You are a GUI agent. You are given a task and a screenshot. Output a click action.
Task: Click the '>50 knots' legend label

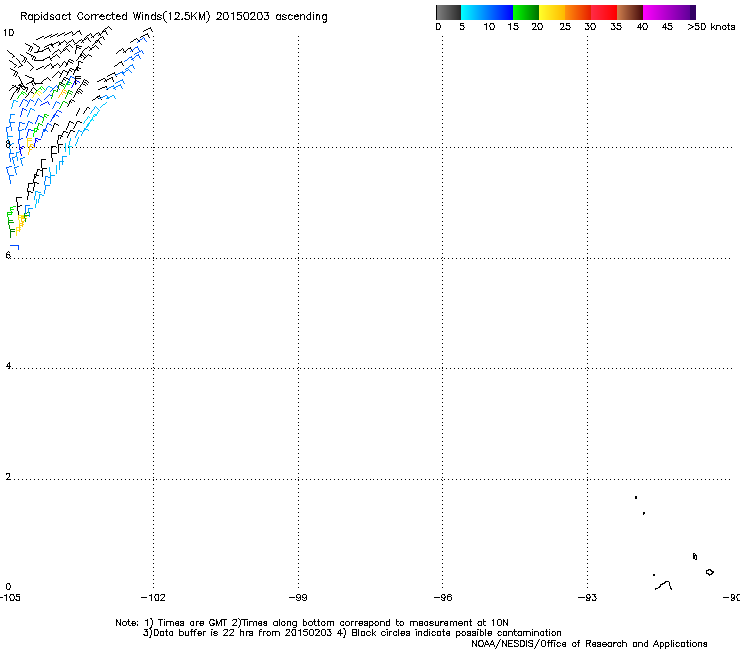coord(711,27)
